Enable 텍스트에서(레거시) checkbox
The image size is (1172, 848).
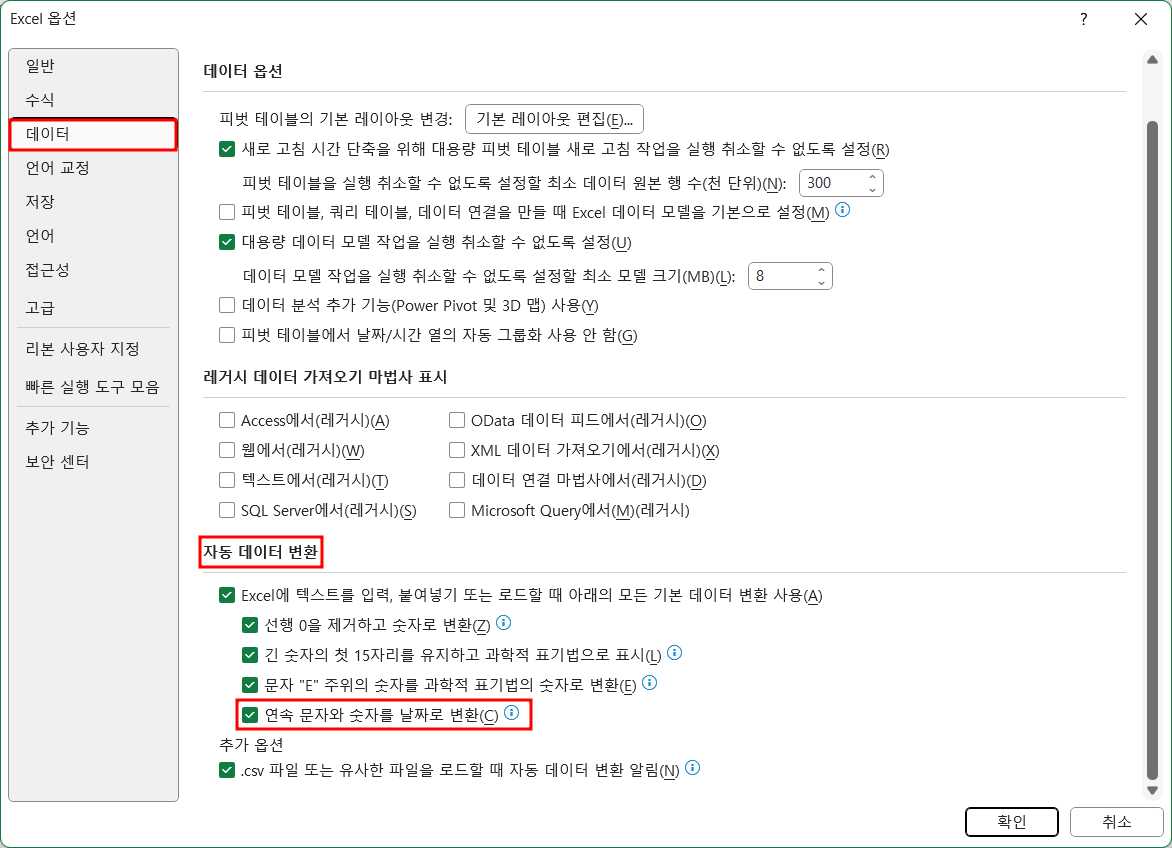[x=227, y=480]
